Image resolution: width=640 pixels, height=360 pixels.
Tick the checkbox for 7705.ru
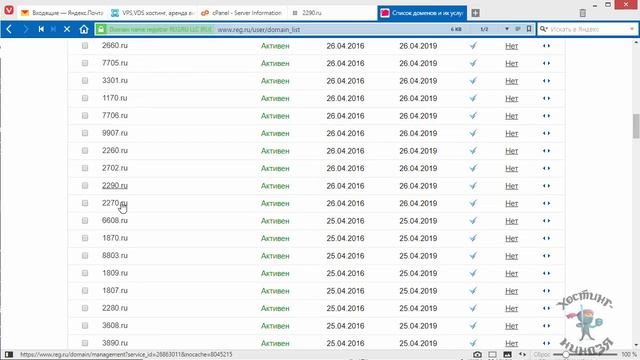85,63
